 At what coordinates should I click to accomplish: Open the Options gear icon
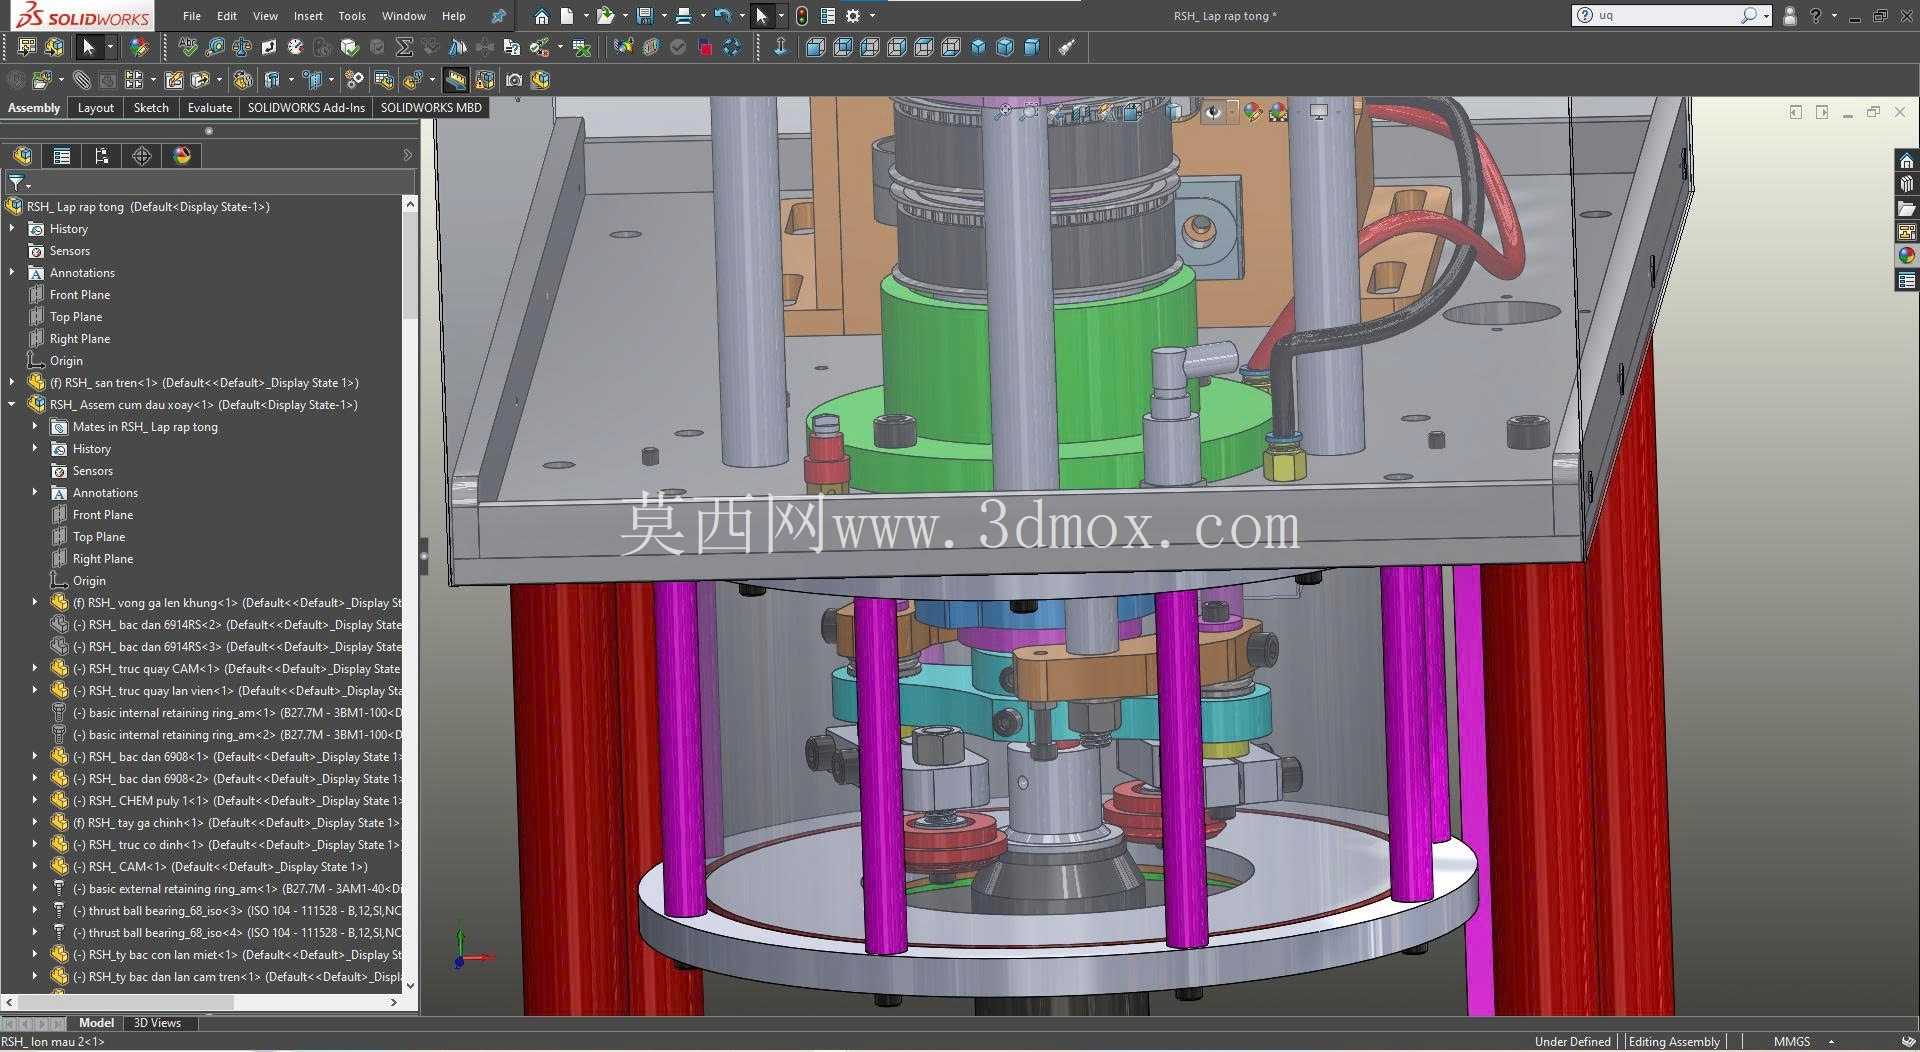pyautogui.click(x=853, y=16)
